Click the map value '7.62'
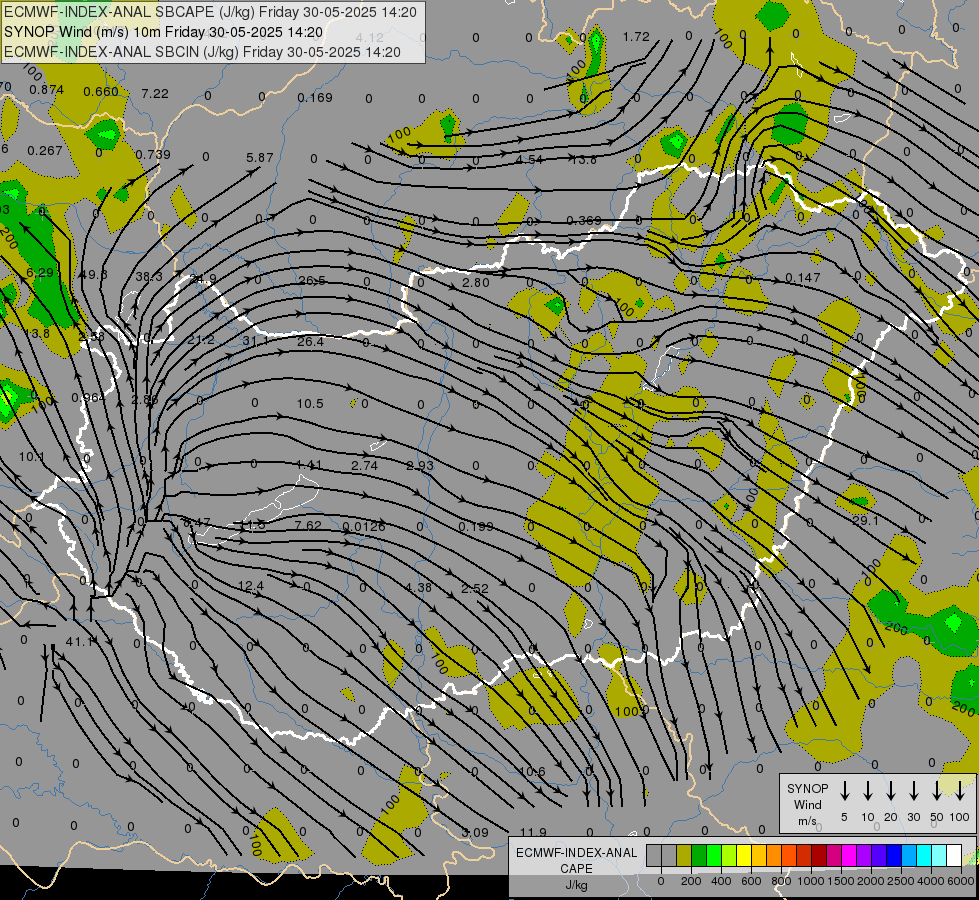Image resolution: width=979 pixels, height=900 pixels. coord(308,525)
